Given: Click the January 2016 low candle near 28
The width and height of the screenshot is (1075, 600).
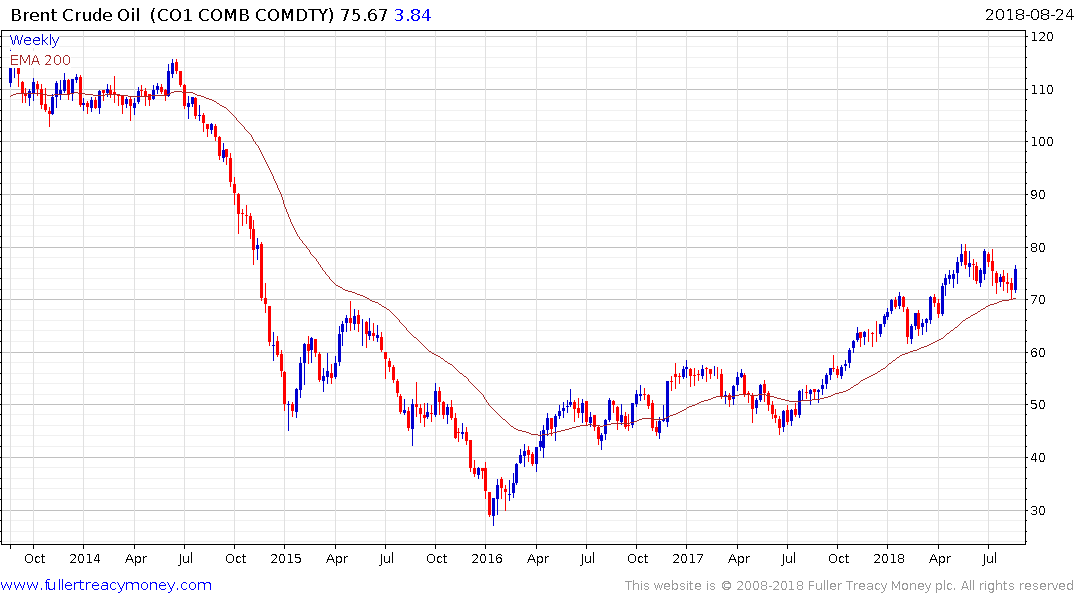Looking at the screenshot, I should [x=494, y=511].
